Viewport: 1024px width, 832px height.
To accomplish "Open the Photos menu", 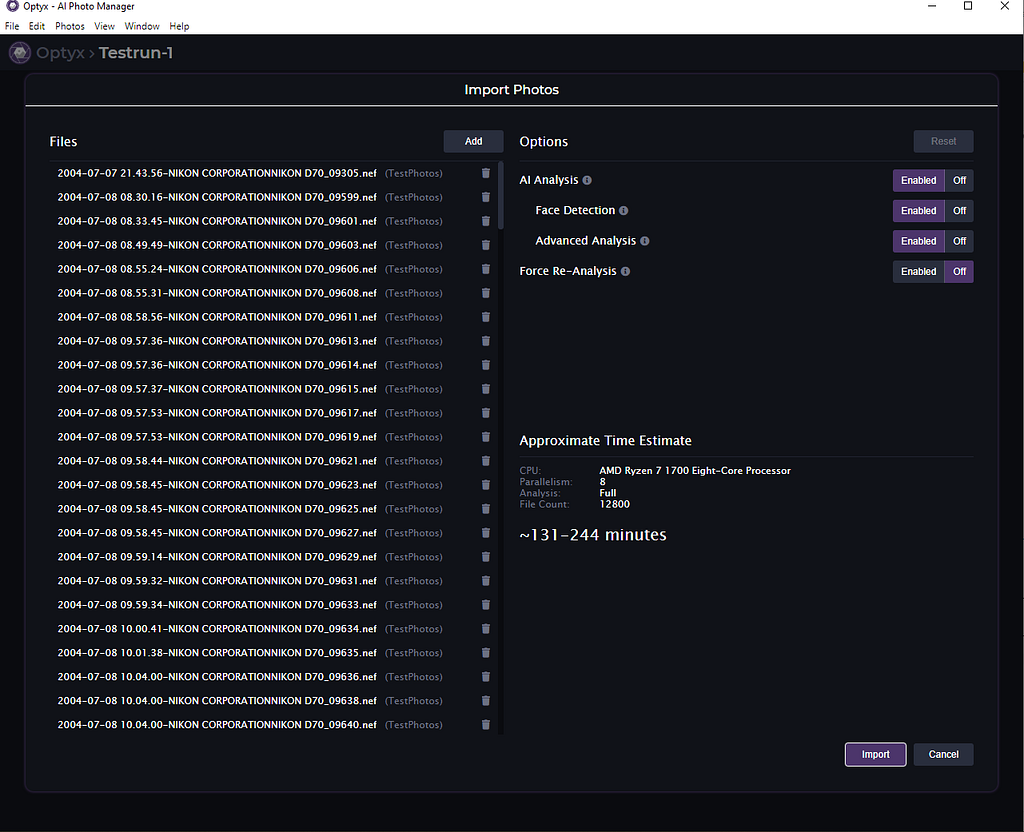I will [70, 26].
